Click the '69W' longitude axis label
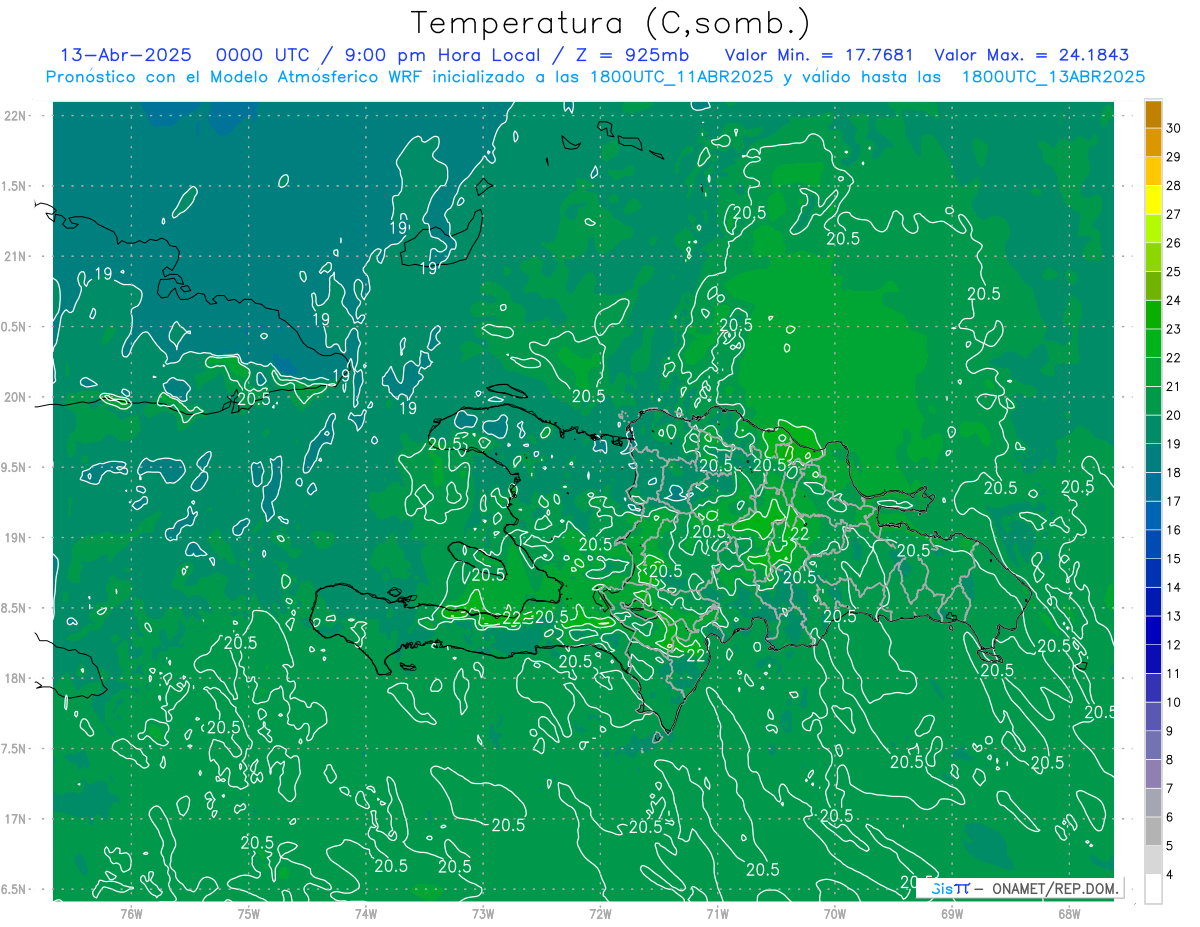 [x=951, y=913]
